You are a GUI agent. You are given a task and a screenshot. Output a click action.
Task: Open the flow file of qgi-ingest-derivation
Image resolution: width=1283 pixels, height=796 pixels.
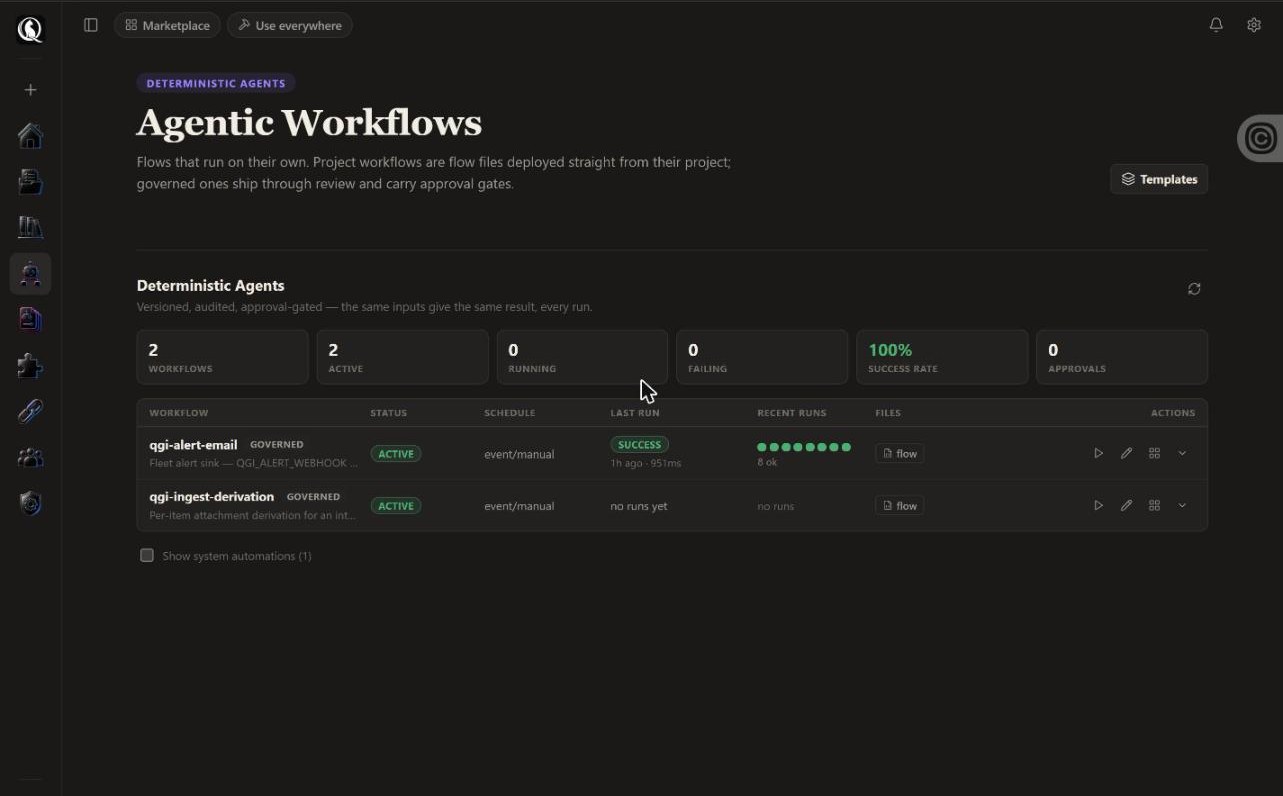[899, 505]
